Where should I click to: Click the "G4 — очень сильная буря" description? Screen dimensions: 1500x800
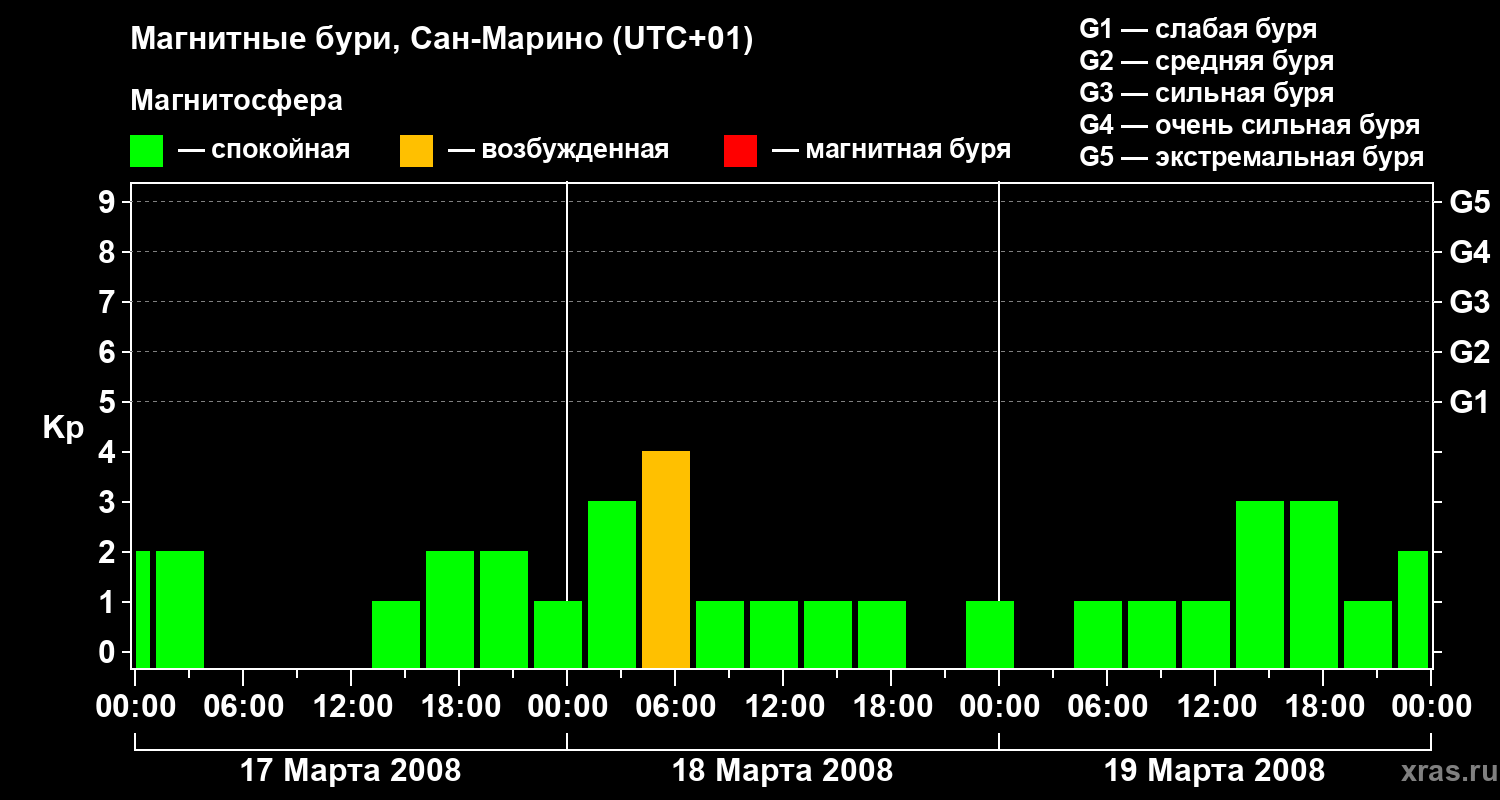click(x=1250, y=125)
